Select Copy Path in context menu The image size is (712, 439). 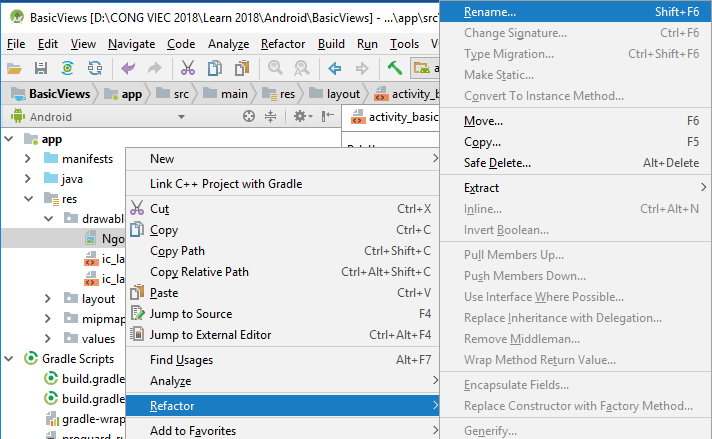tap(282, 251)
